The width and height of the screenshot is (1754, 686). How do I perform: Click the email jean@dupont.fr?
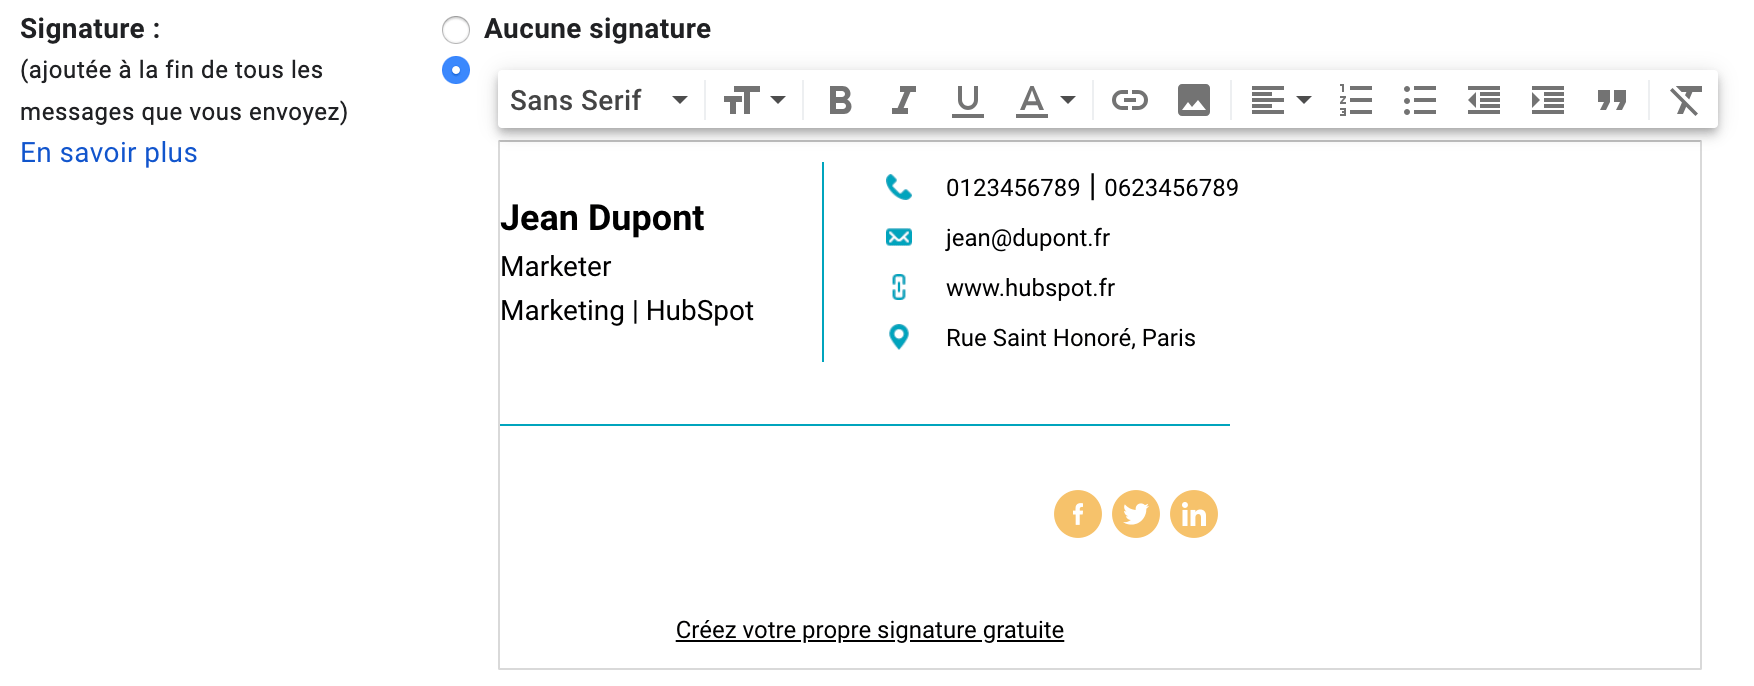[x=1028, y=238]
